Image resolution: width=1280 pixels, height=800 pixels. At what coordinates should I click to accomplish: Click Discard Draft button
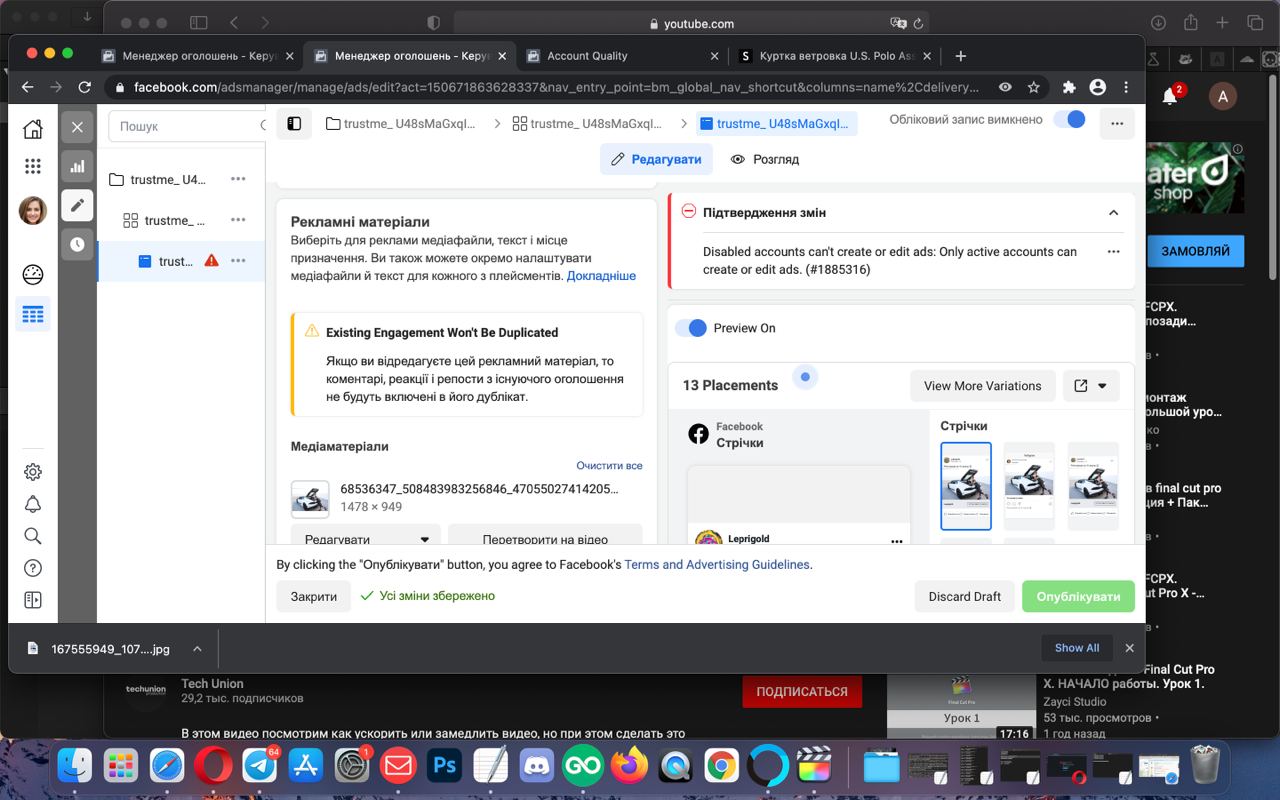(964, 596)
